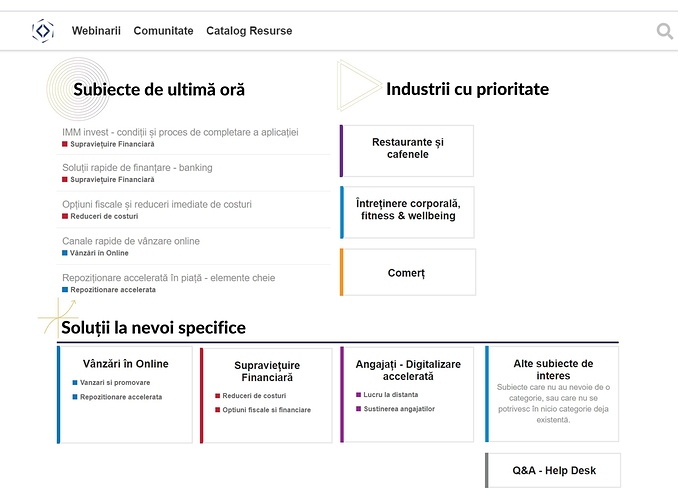Image resolution: width=678 pixels, height=500 pixels.
Task: Open Repozitionare accelerata subcategory in Vânzări card
Action: (121, 397)
